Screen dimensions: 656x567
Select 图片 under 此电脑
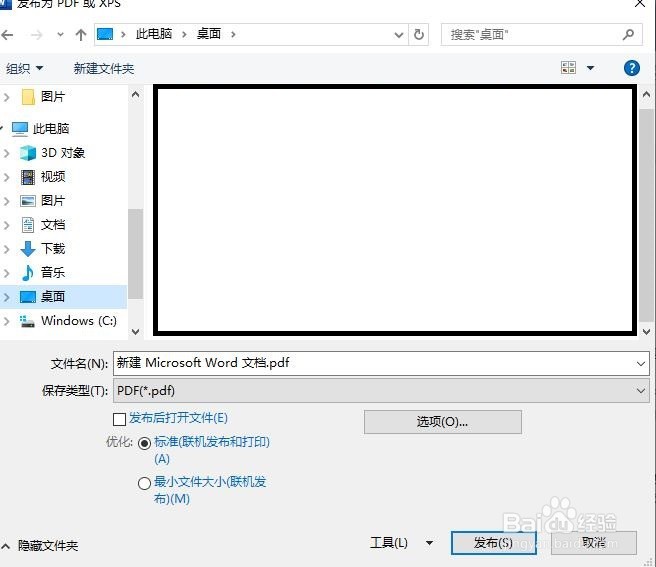[x=43, y=201]
